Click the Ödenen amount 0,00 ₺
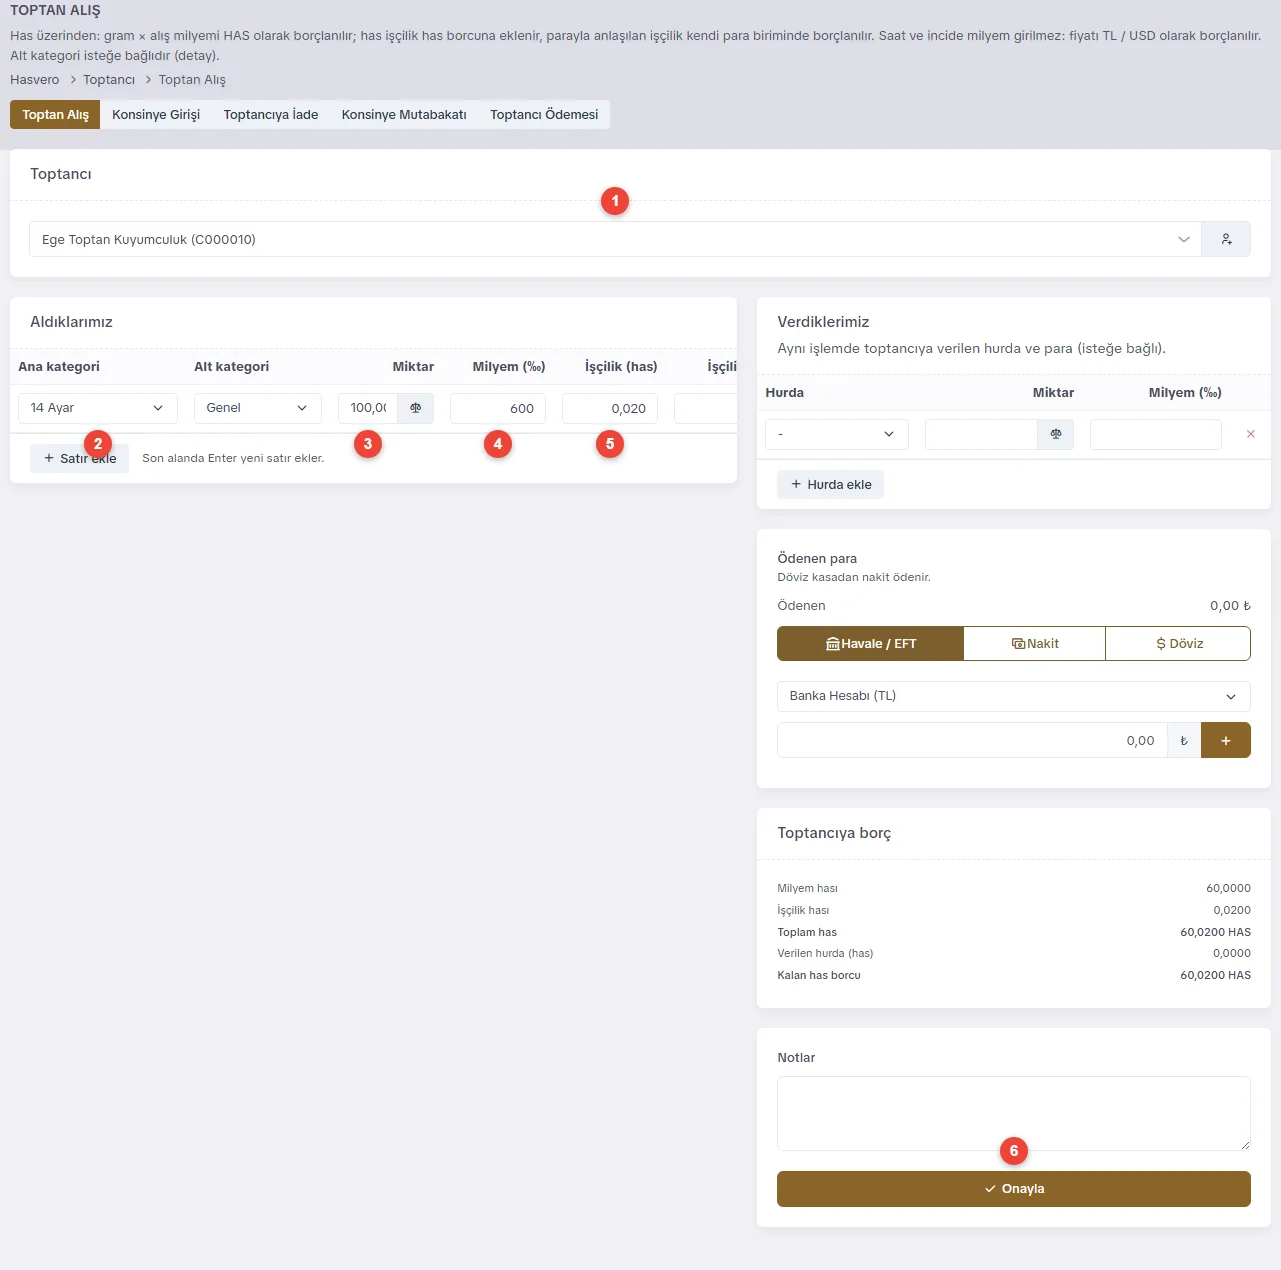 click(x=1230, y=606)
